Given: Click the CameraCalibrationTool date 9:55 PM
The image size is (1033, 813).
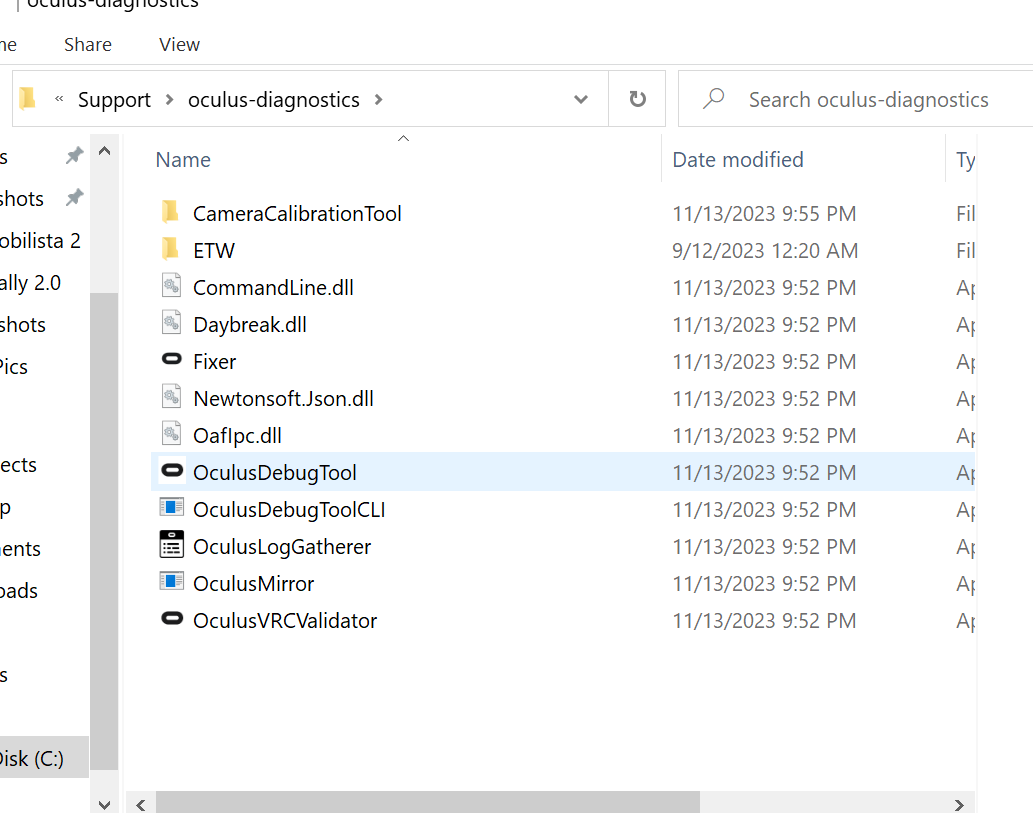Looking at the screenshot, I should pos(764,214).
